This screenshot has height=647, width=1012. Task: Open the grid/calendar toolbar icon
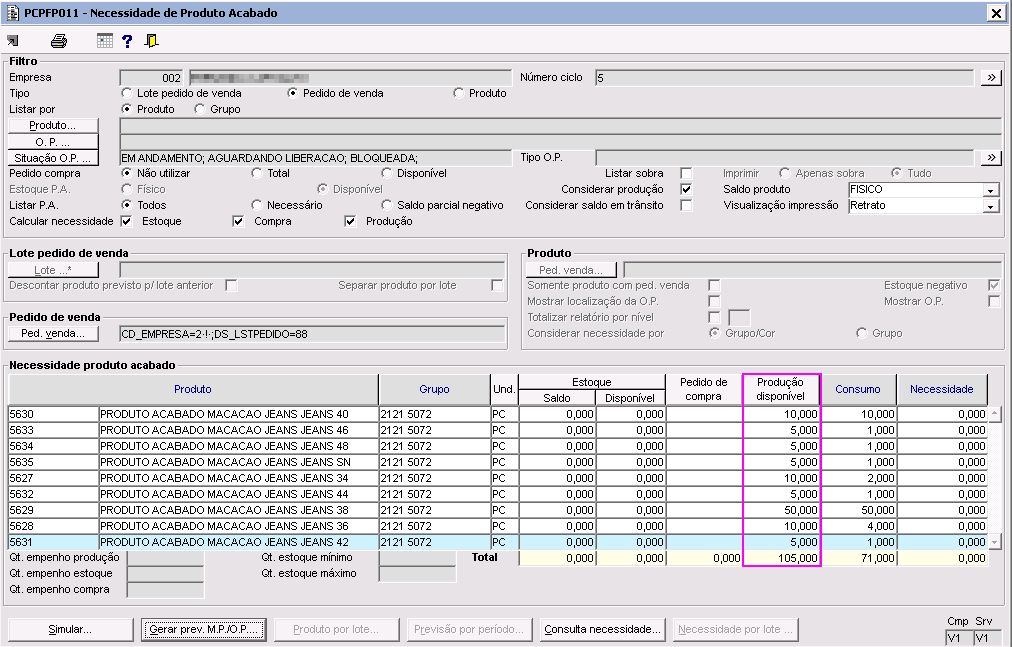pos(105,41)
